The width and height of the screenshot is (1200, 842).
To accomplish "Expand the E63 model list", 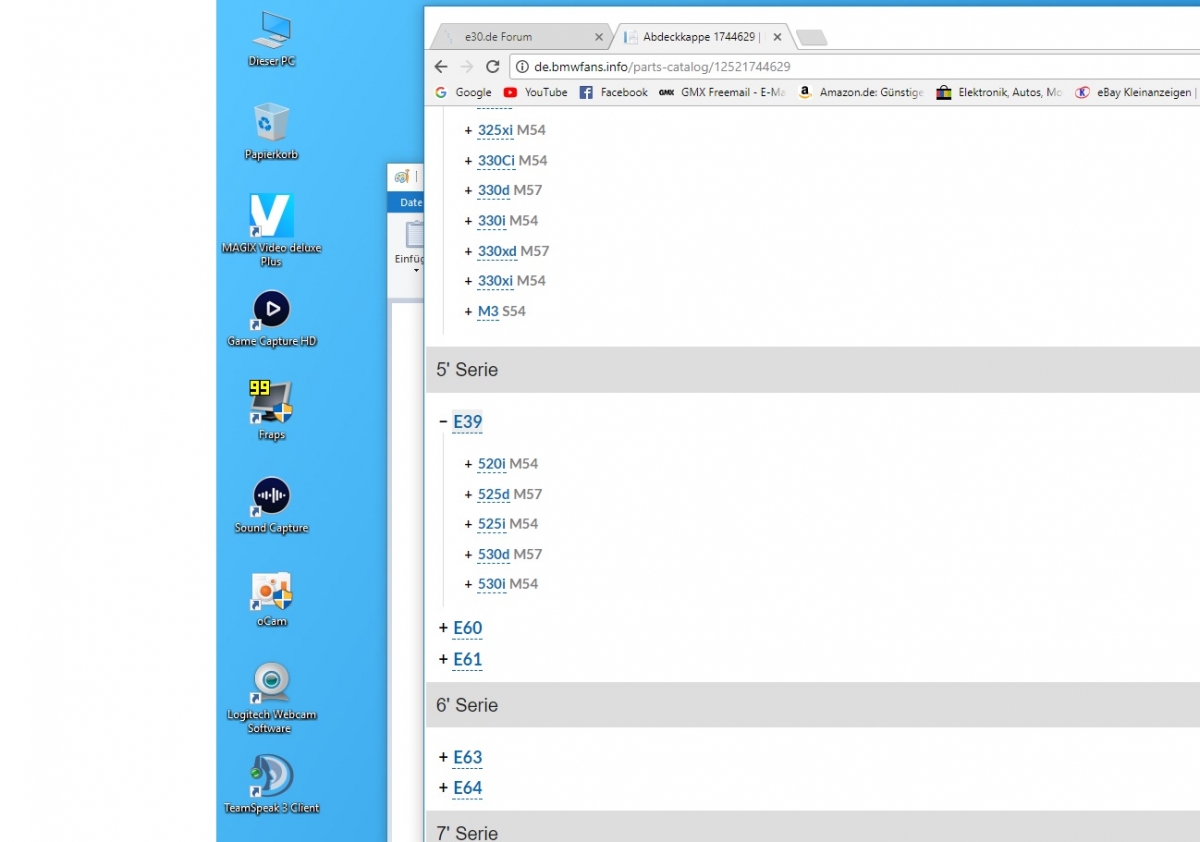I will (x=443, y=758).
